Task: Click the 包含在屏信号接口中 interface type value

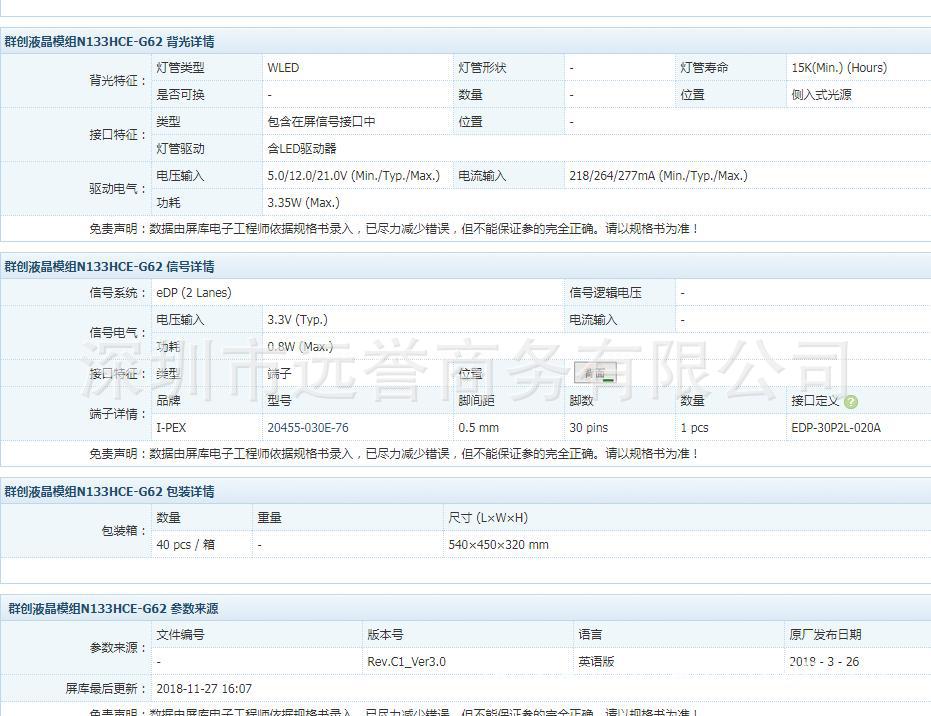Action: pos(321,122)
